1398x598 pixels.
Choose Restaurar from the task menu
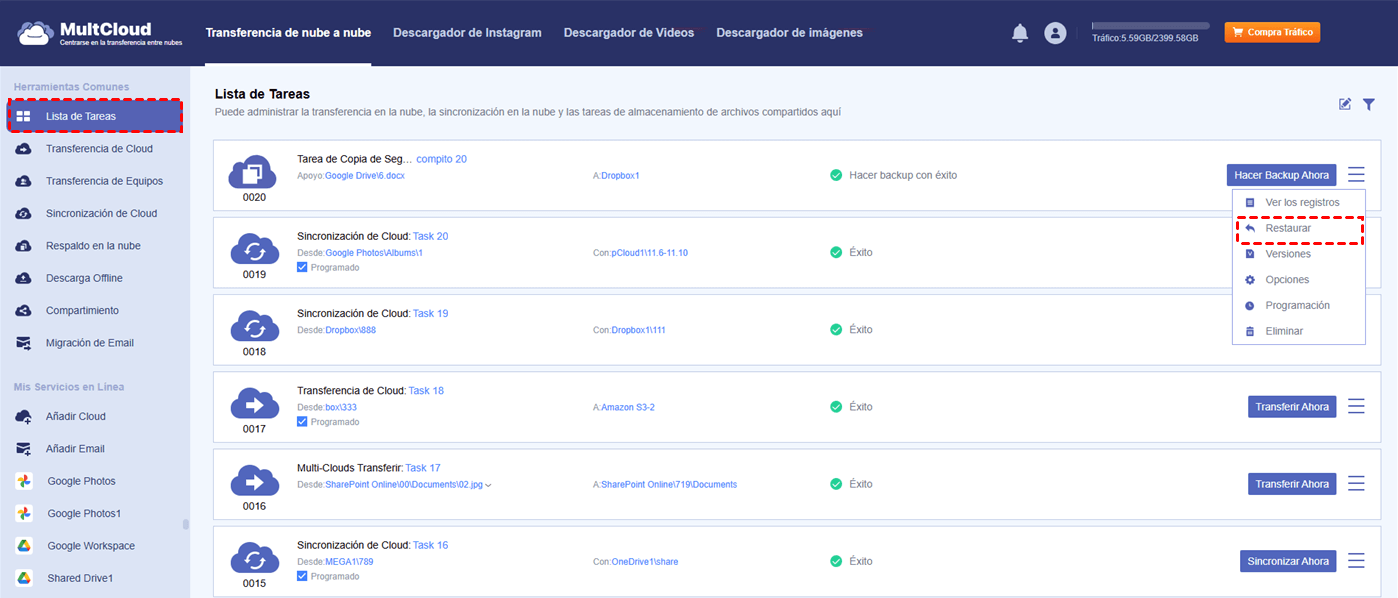point(1299,228)
